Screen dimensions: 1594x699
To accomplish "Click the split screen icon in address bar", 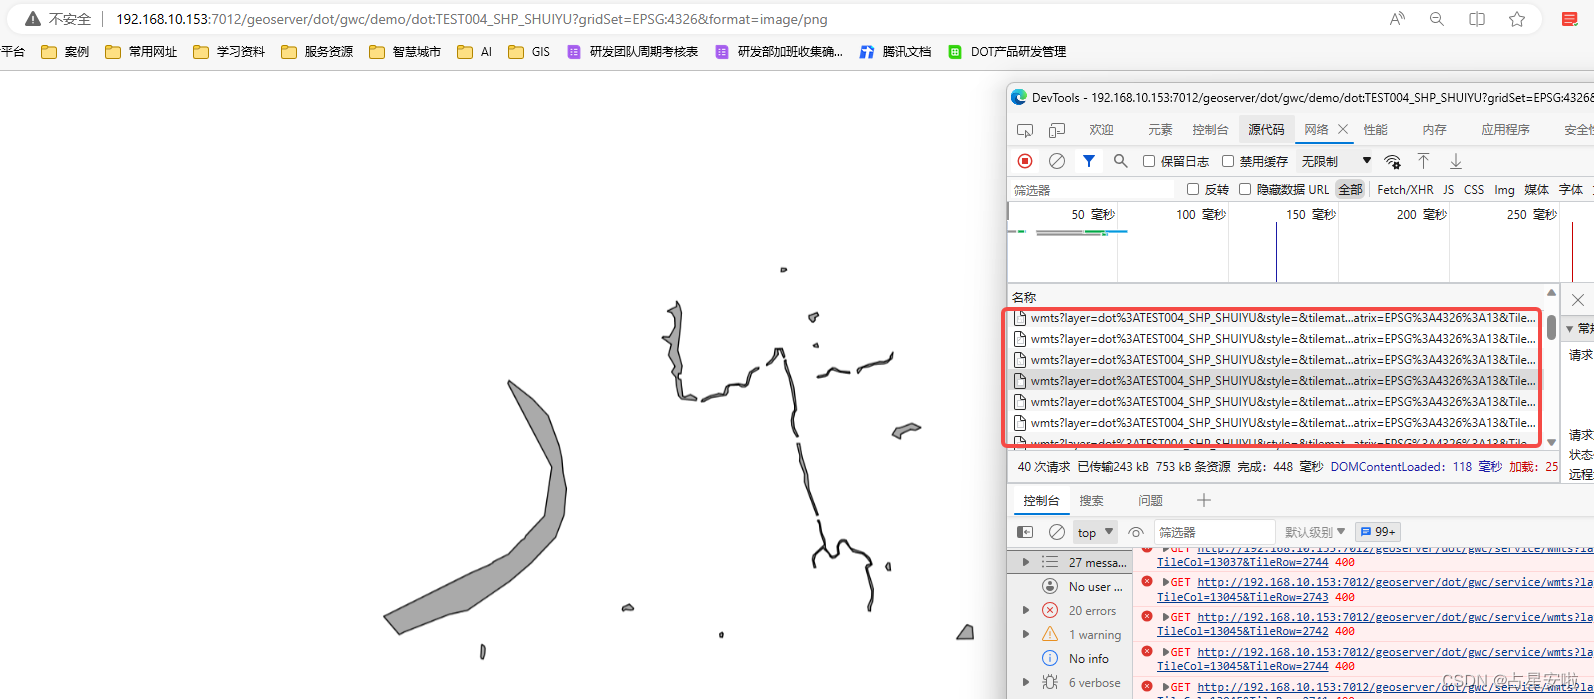I will 1477,19.
